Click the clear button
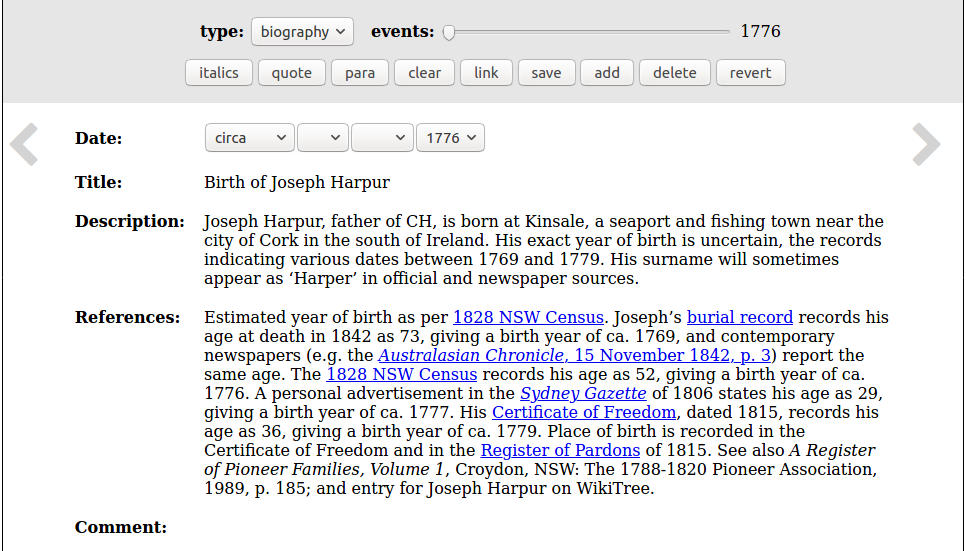This screenshot has height=551, width=966. pos(424,73)
